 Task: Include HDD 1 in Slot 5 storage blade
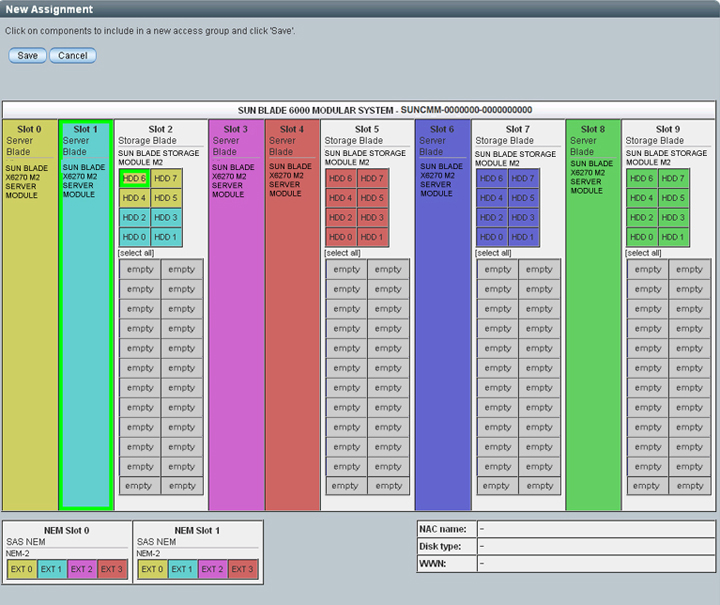click(372, 237)
